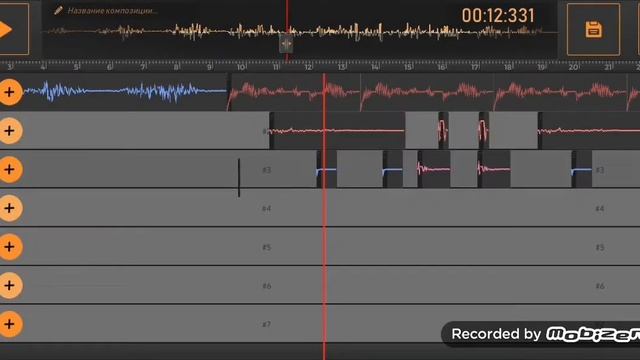Viewport: 640px width, 360px height.
Task: Select the red clip under ruler mark 19 on track one
Action: (560, 92)
